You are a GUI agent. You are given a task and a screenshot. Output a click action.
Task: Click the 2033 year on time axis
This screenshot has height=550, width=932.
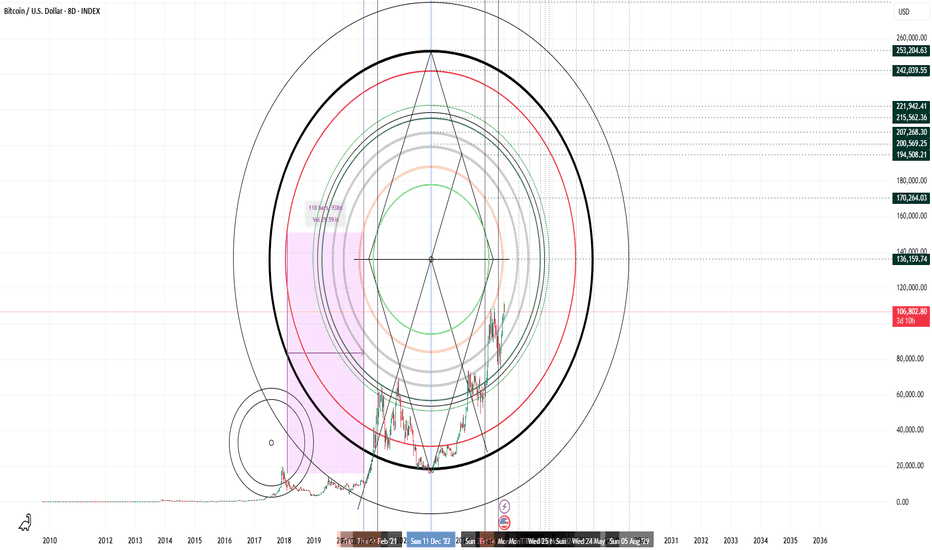coord(731,540)
